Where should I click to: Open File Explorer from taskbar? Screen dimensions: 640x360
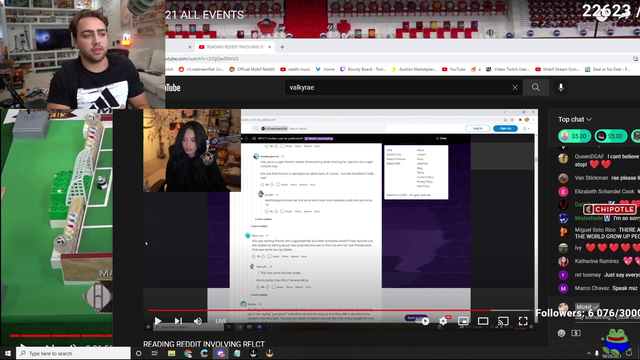point(171,353)
